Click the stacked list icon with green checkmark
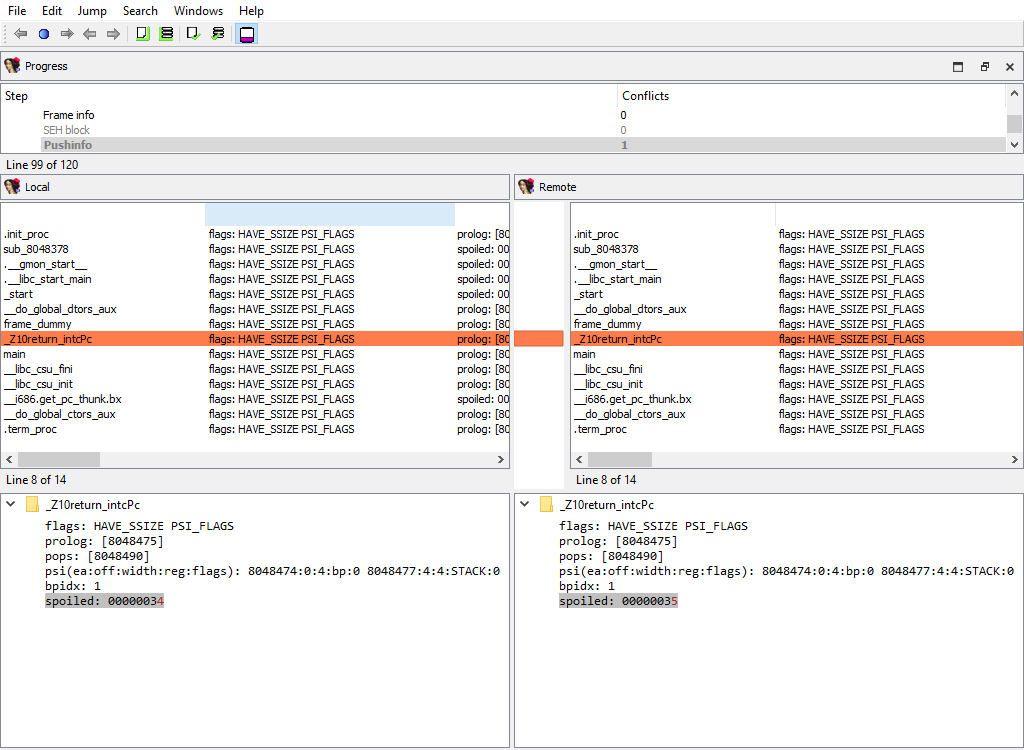The width and height of the screenshot is (1024, 750). [x=218, y=34]
